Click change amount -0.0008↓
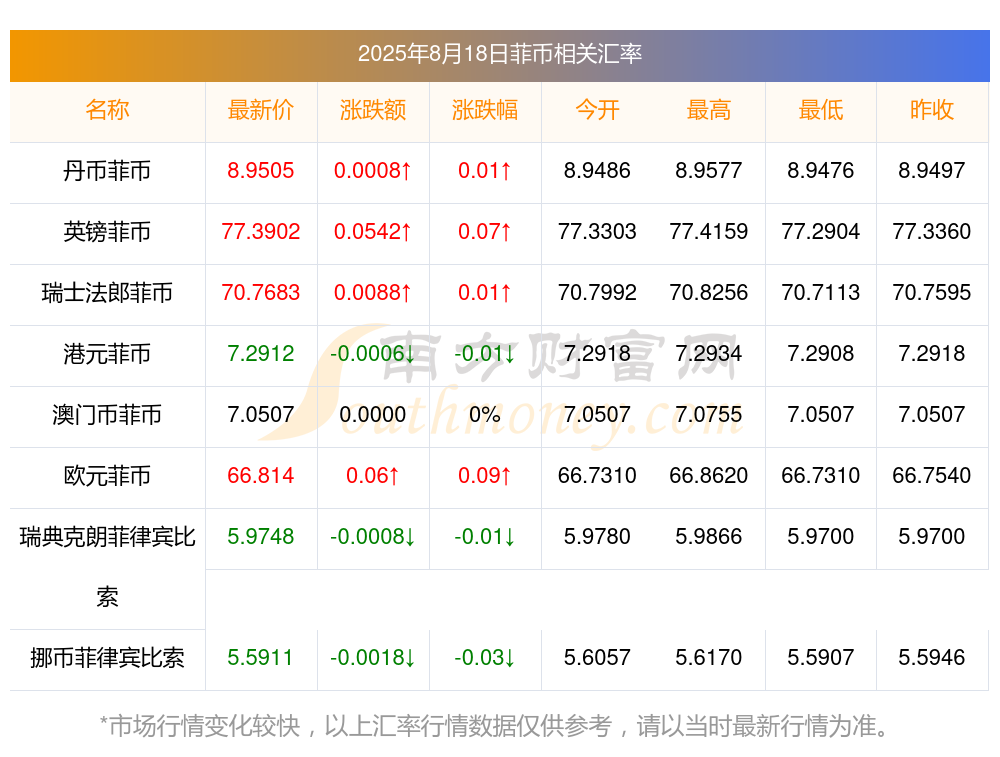The height and width of the screenshot is (757, 1000). (372, 536)
